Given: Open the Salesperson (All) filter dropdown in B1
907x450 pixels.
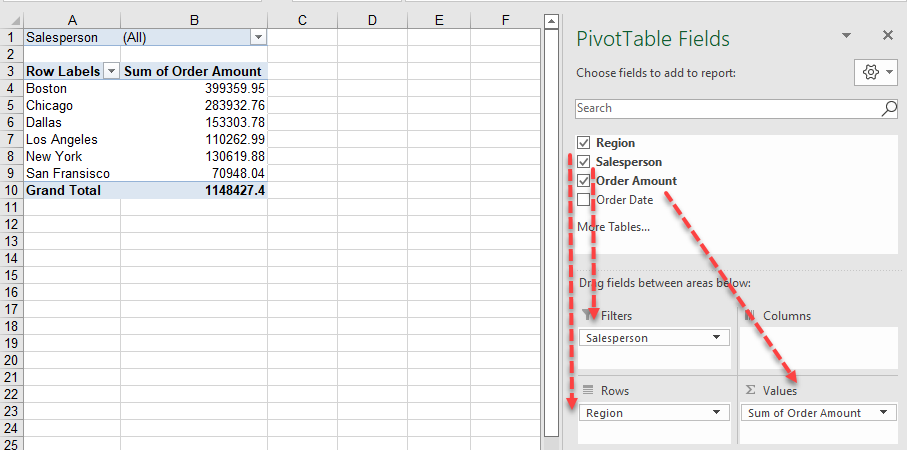Looking at the screenshot, I should (259, 37).
